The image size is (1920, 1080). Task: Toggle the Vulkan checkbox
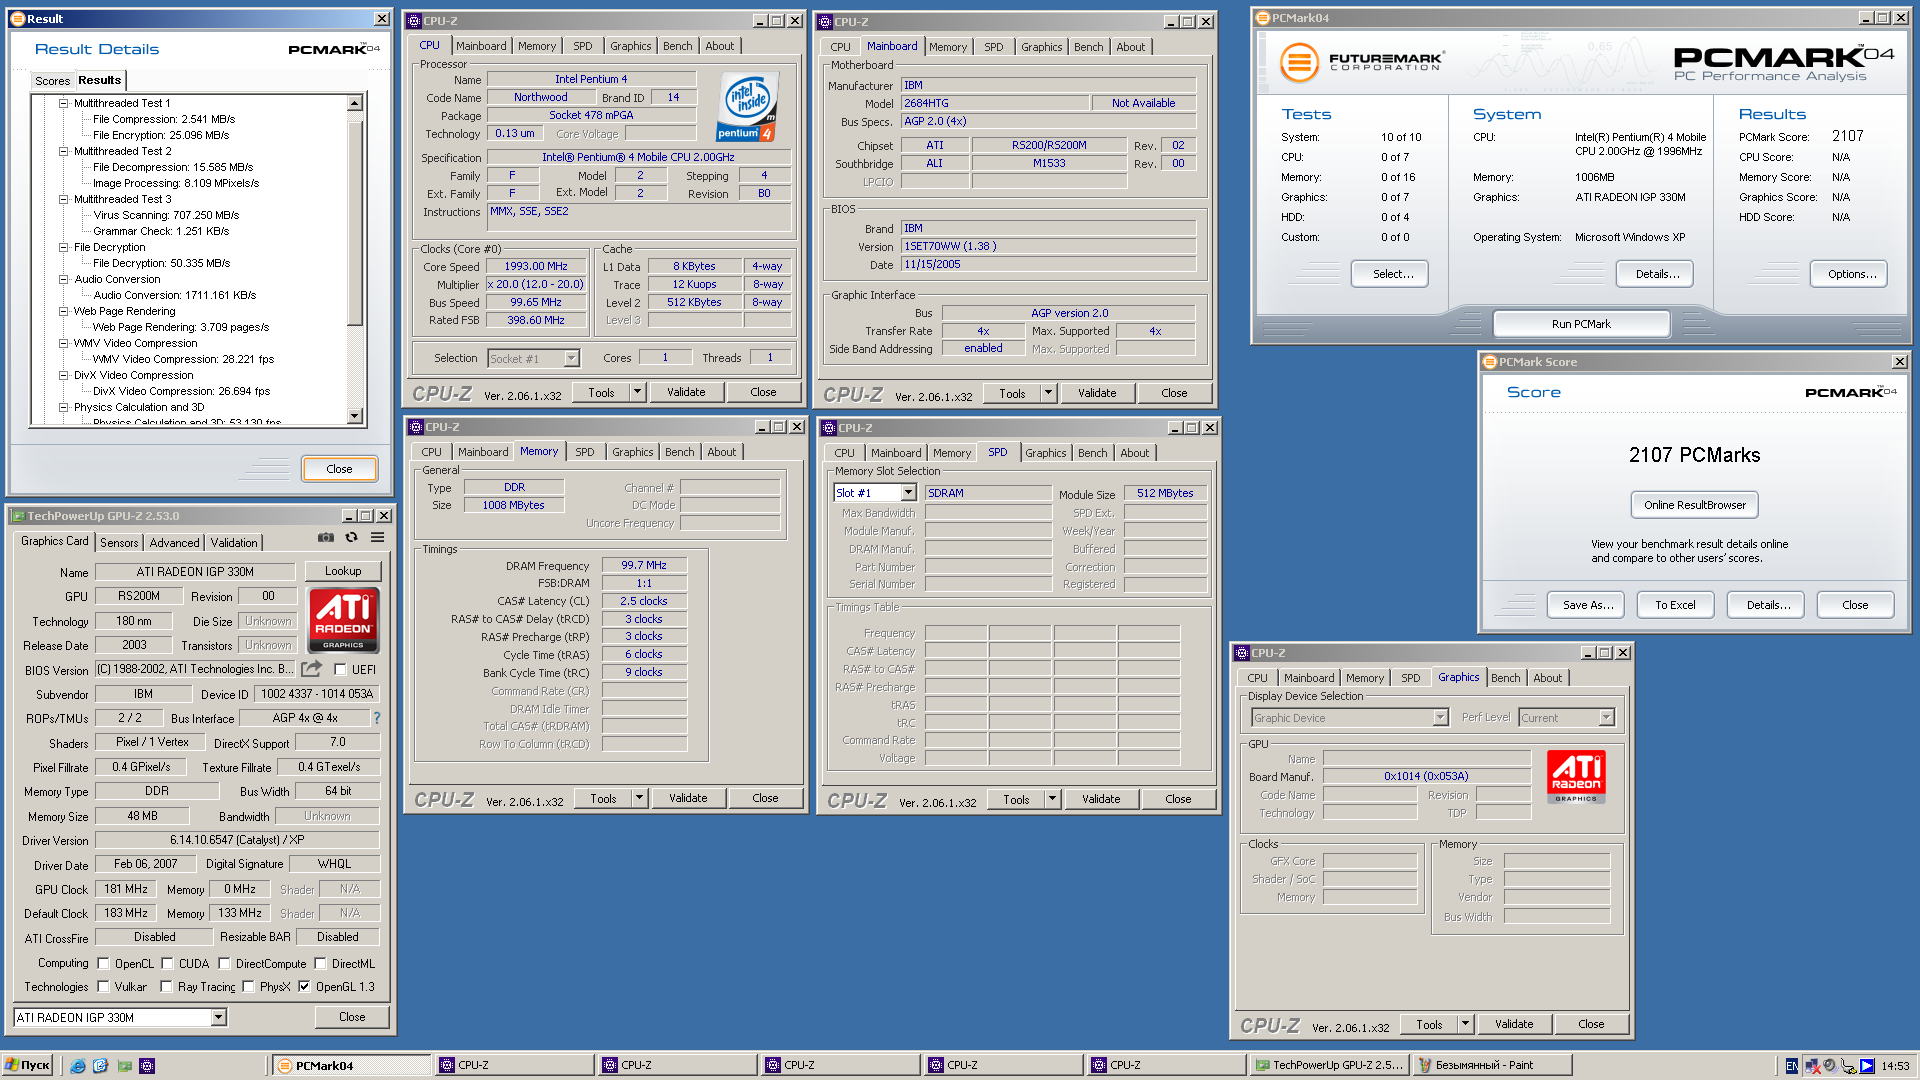coord(103,987)
